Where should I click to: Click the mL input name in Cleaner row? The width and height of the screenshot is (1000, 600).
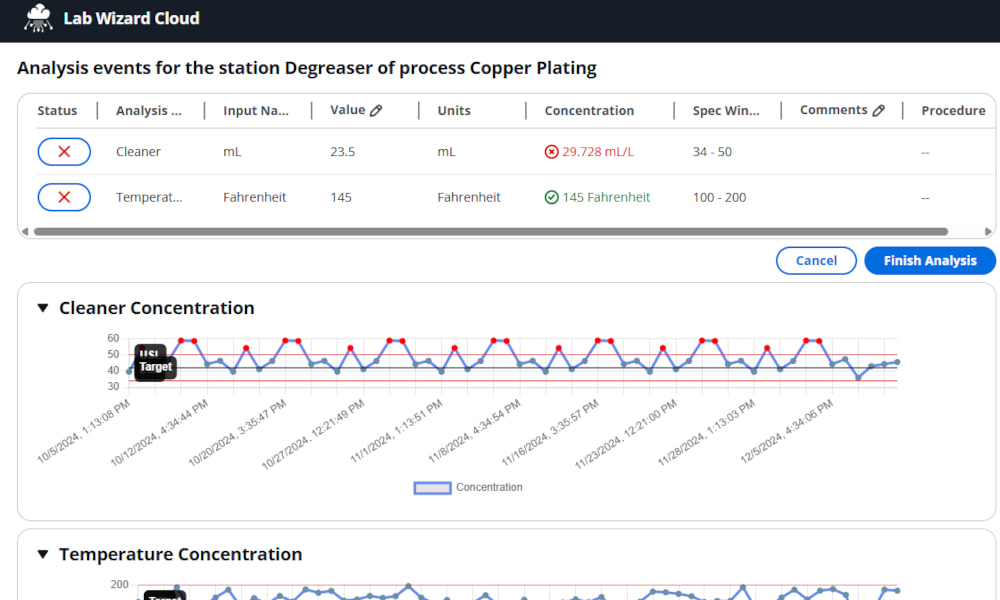point(232,152)
